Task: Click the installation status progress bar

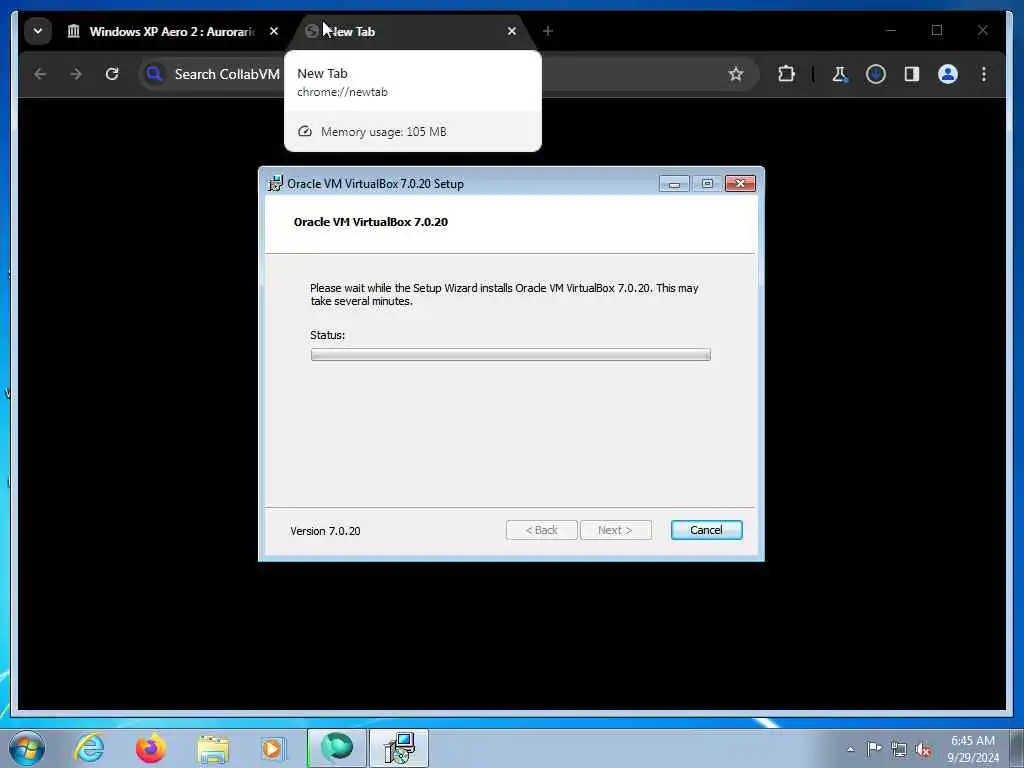Action: click(511, 355)
